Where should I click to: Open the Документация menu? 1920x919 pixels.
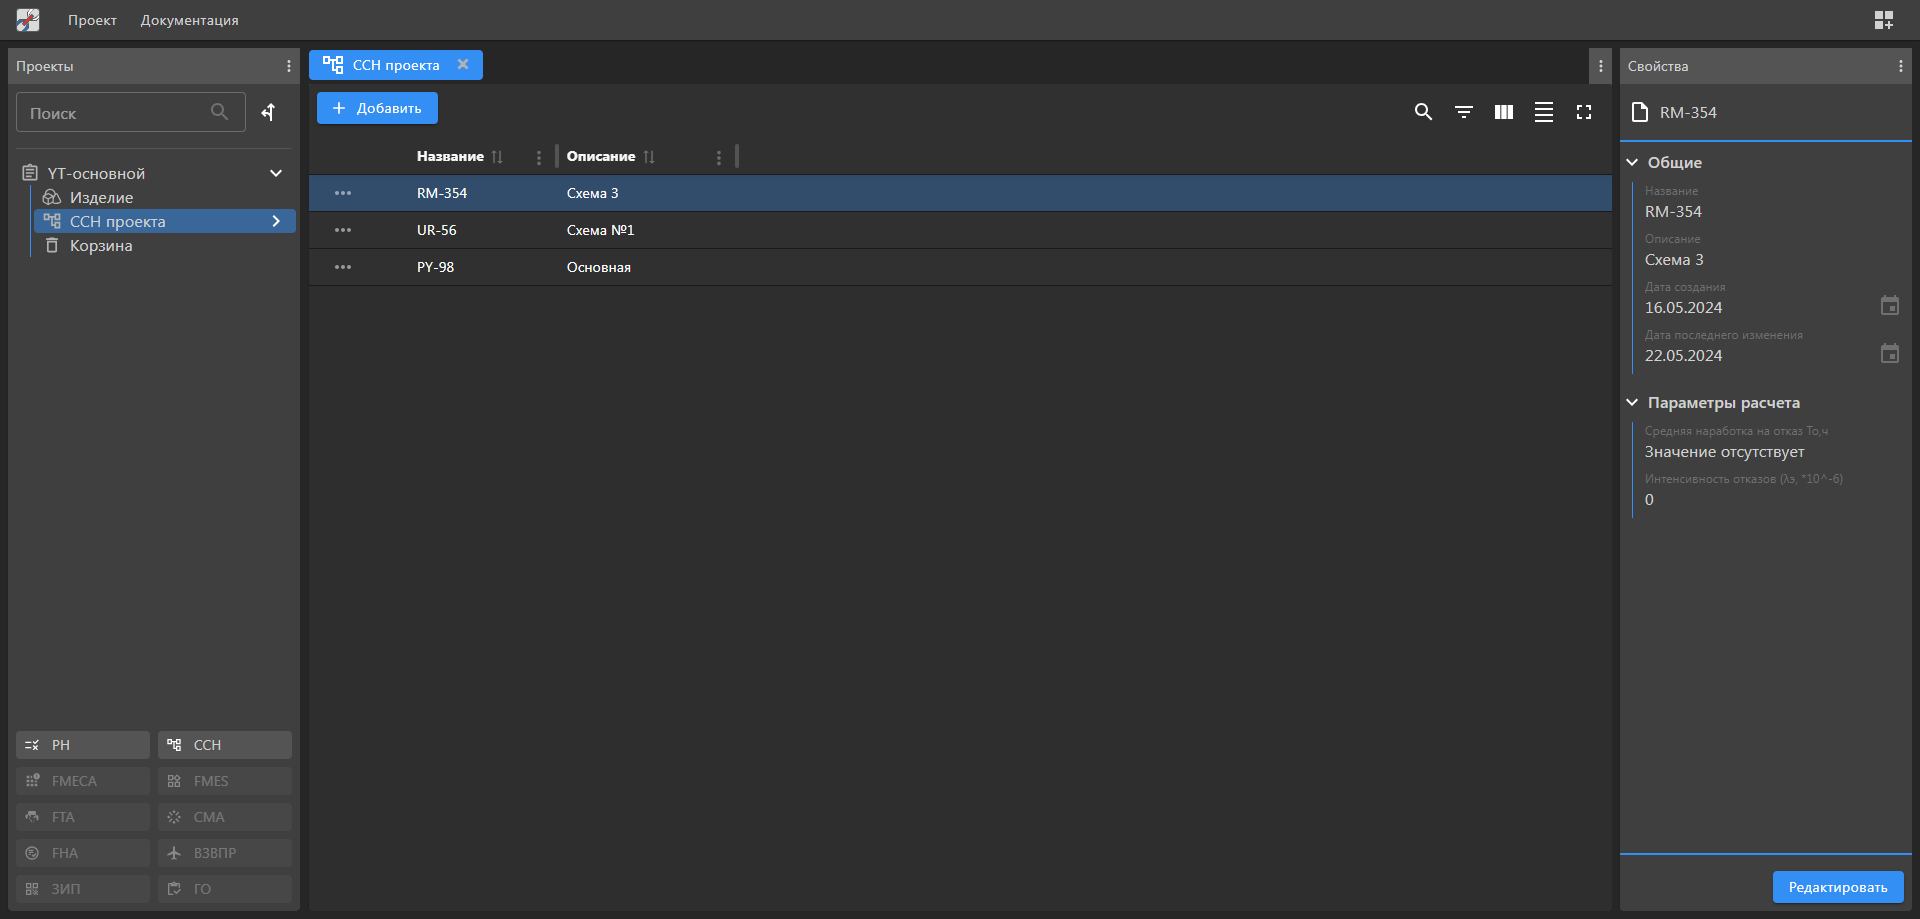pyautogui.click(x=189, y=20)
